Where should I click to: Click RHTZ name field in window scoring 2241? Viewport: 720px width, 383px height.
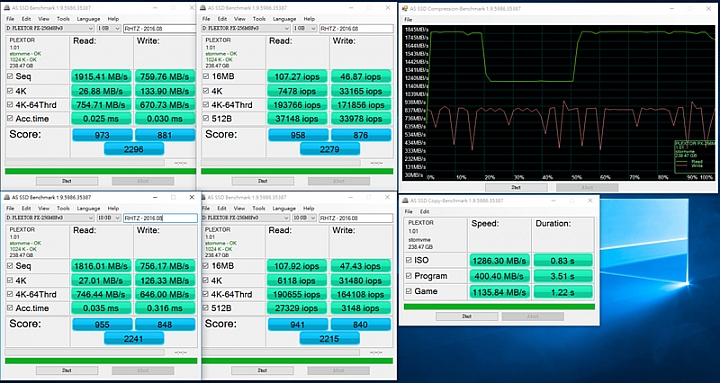click(x=160, y=218)
